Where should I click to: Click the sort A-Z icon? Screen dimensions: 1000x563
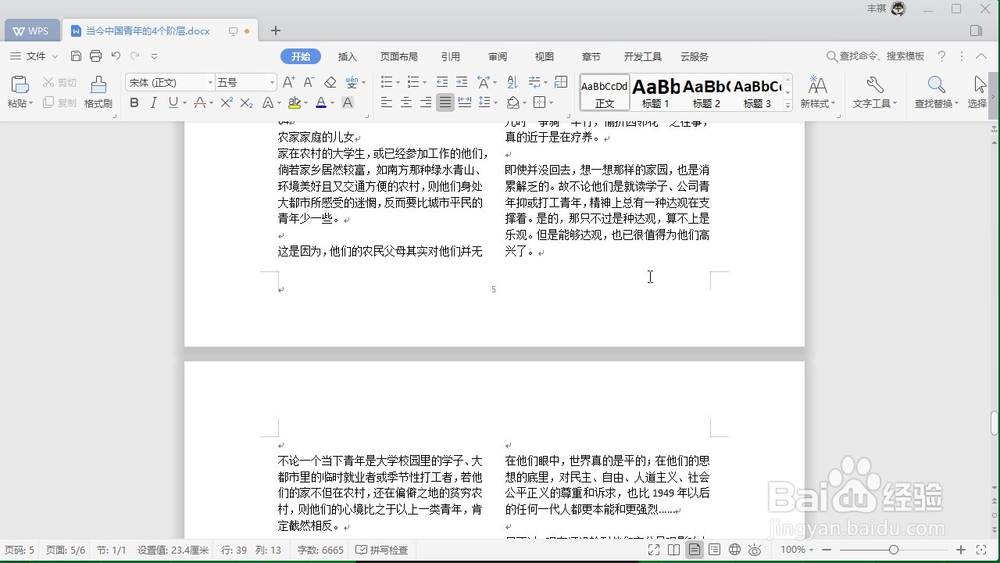[x=512, y=82]
